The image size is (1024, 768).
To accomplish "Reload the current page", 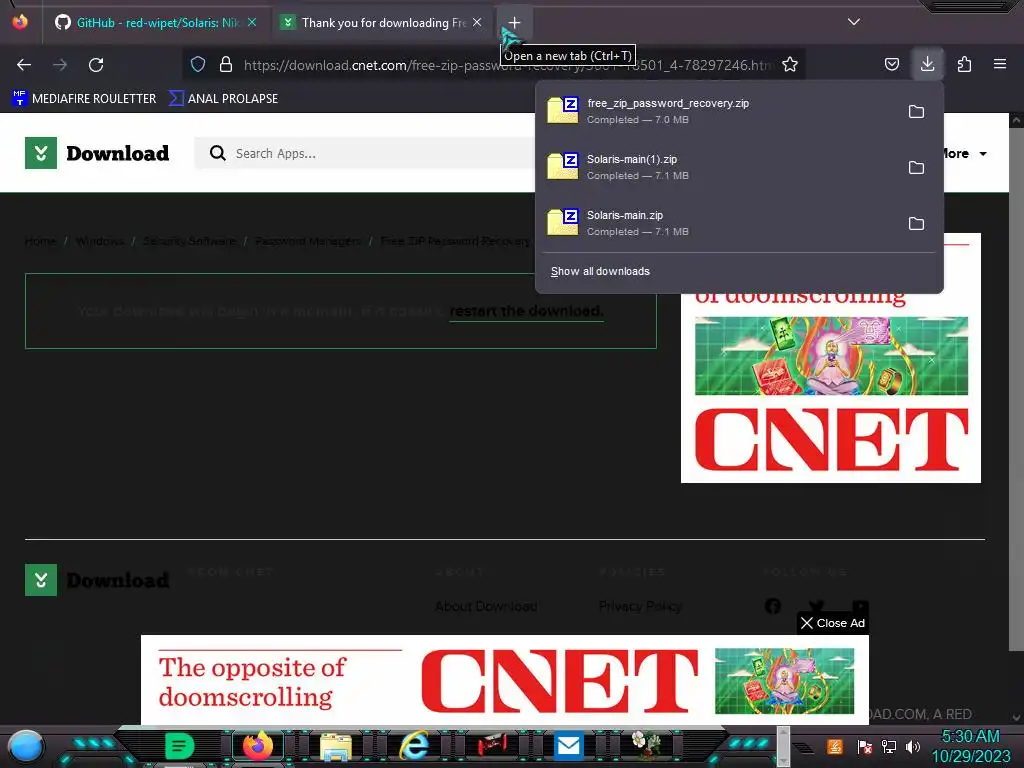I will (96, 65).
